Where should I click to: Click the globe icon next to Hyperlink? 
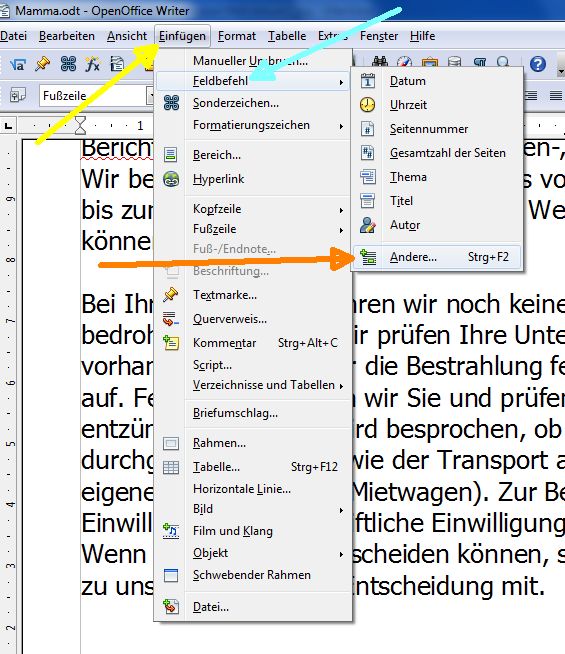171,179
